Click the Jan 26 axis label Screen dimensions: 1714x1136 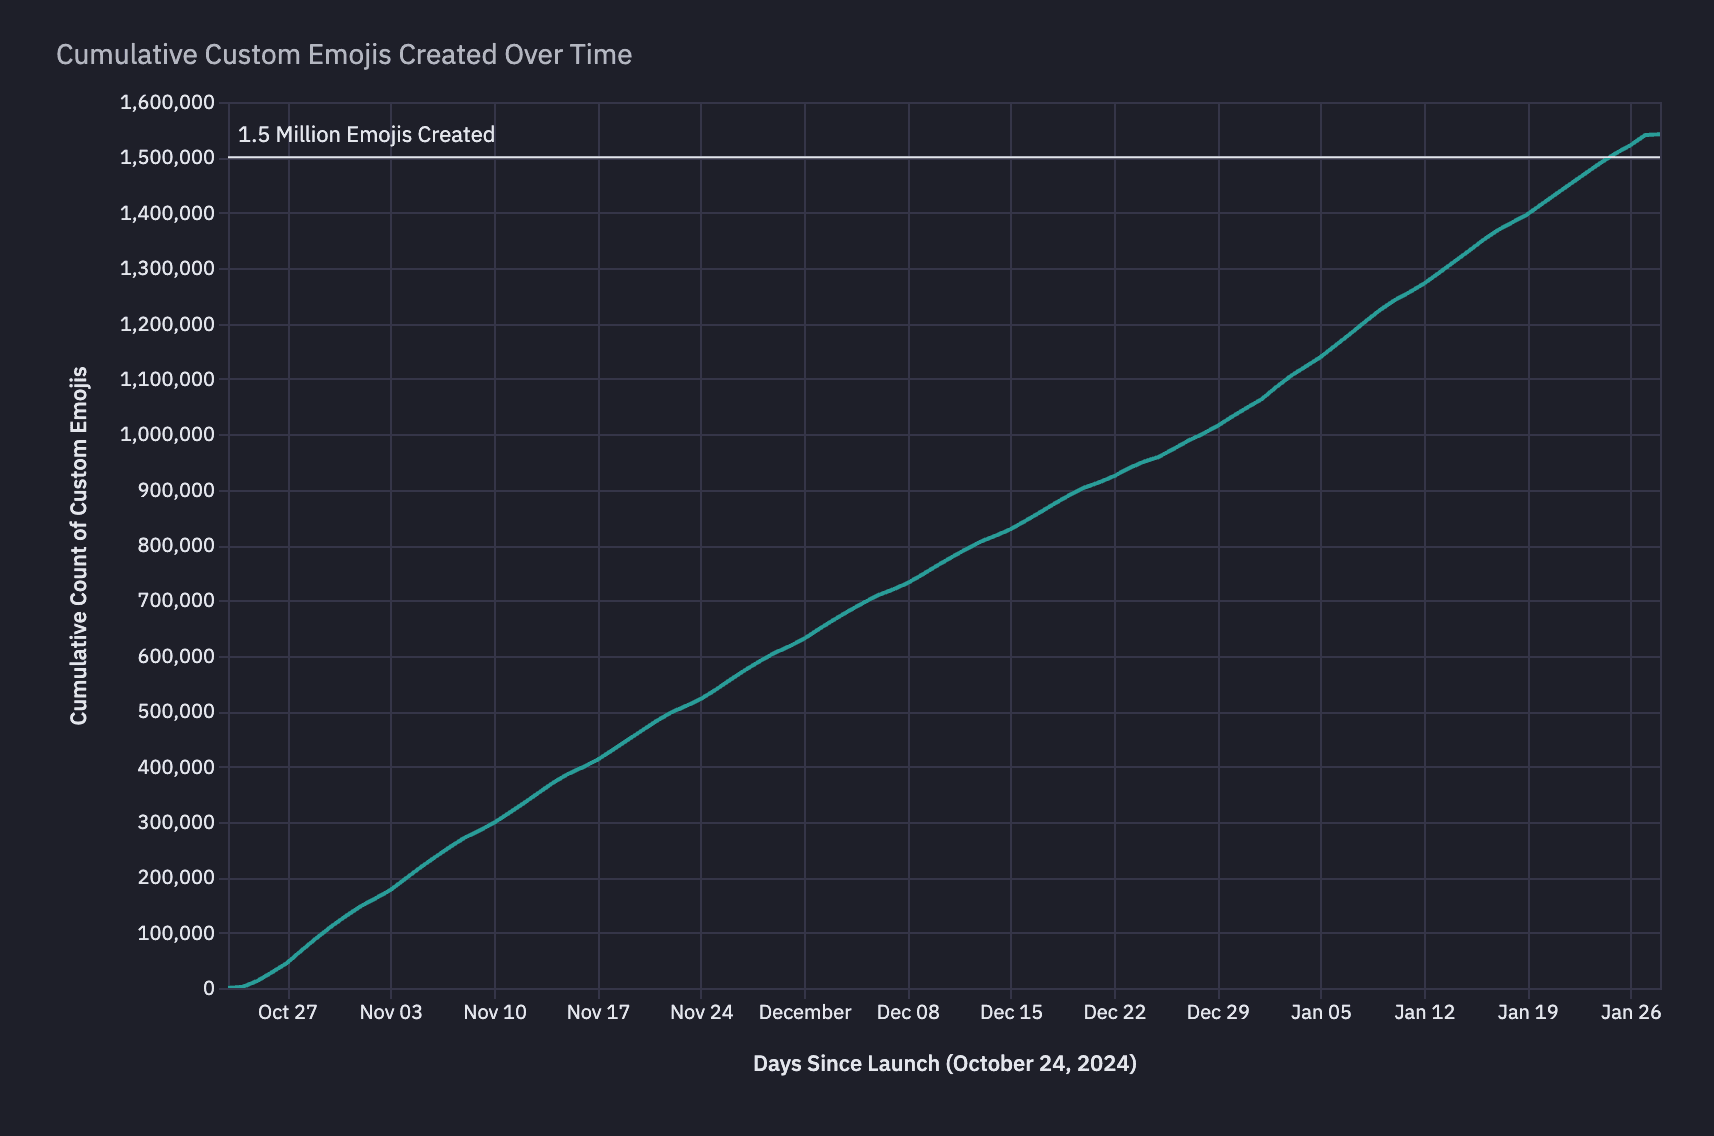pos(1632,1012)
